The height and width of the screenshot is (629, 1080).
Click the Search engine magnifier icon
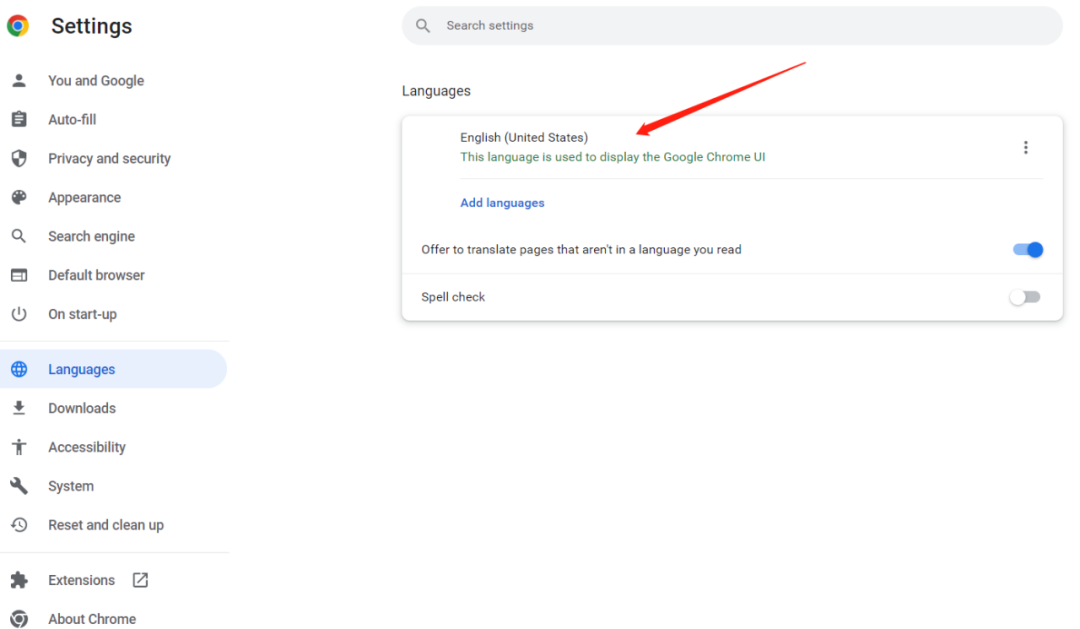click(21, 236)
